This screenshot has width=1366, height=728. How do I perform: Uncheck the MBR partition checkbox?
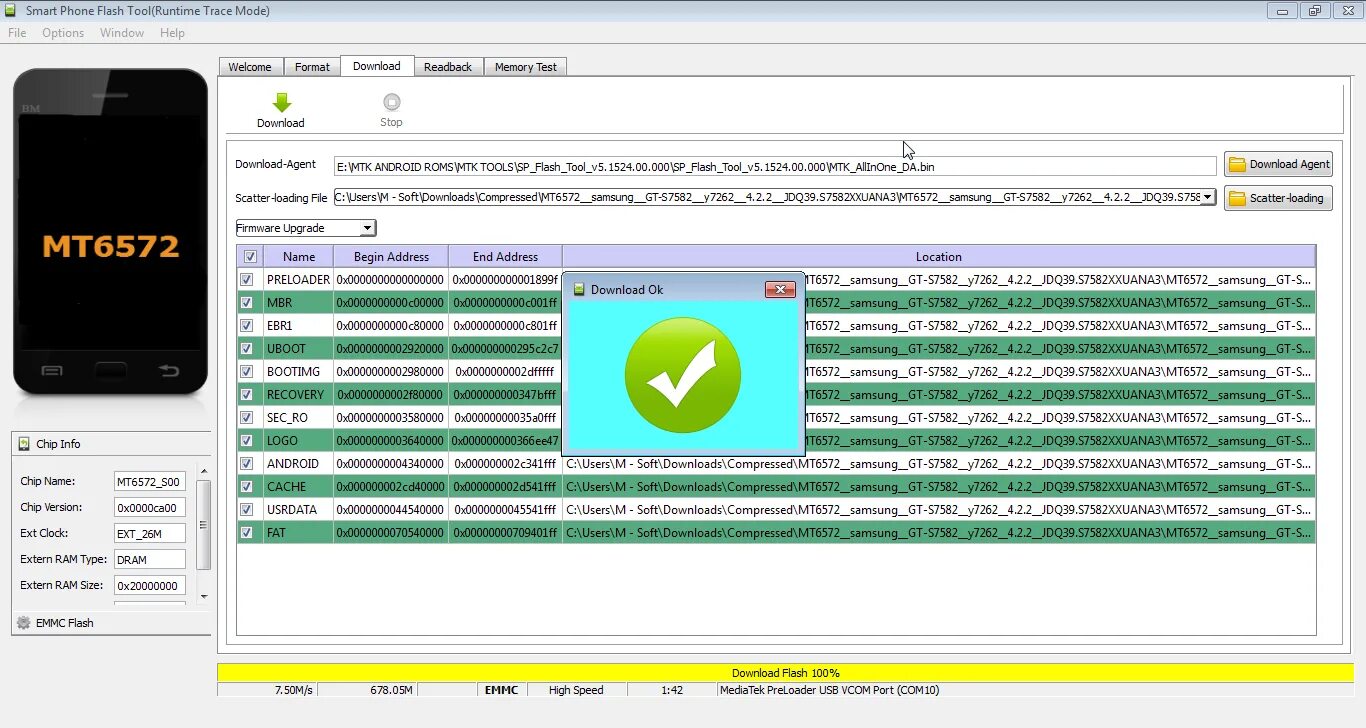[247, 303]
